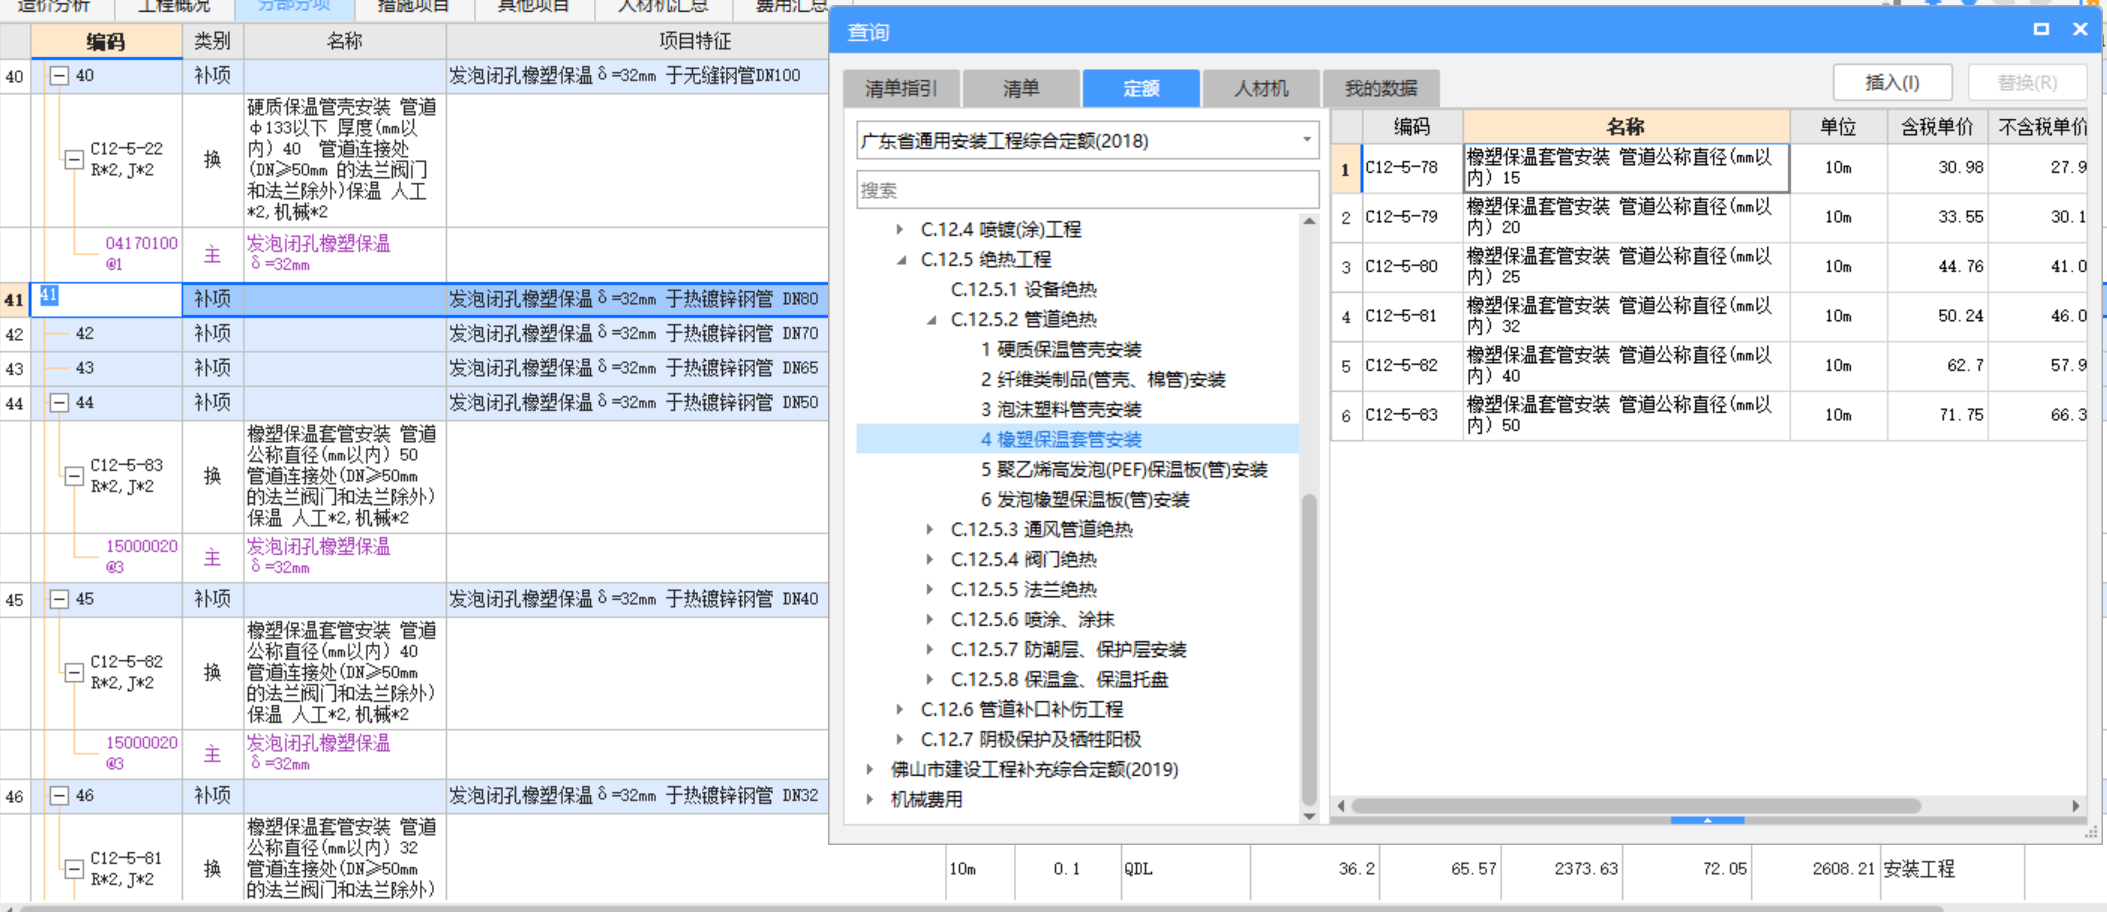Image resolution: width=2107 pixels, height=912 pixels.
Task: Expand the C.12.5.4 阀门绝热 node
Action: click(x=930, y=559)
